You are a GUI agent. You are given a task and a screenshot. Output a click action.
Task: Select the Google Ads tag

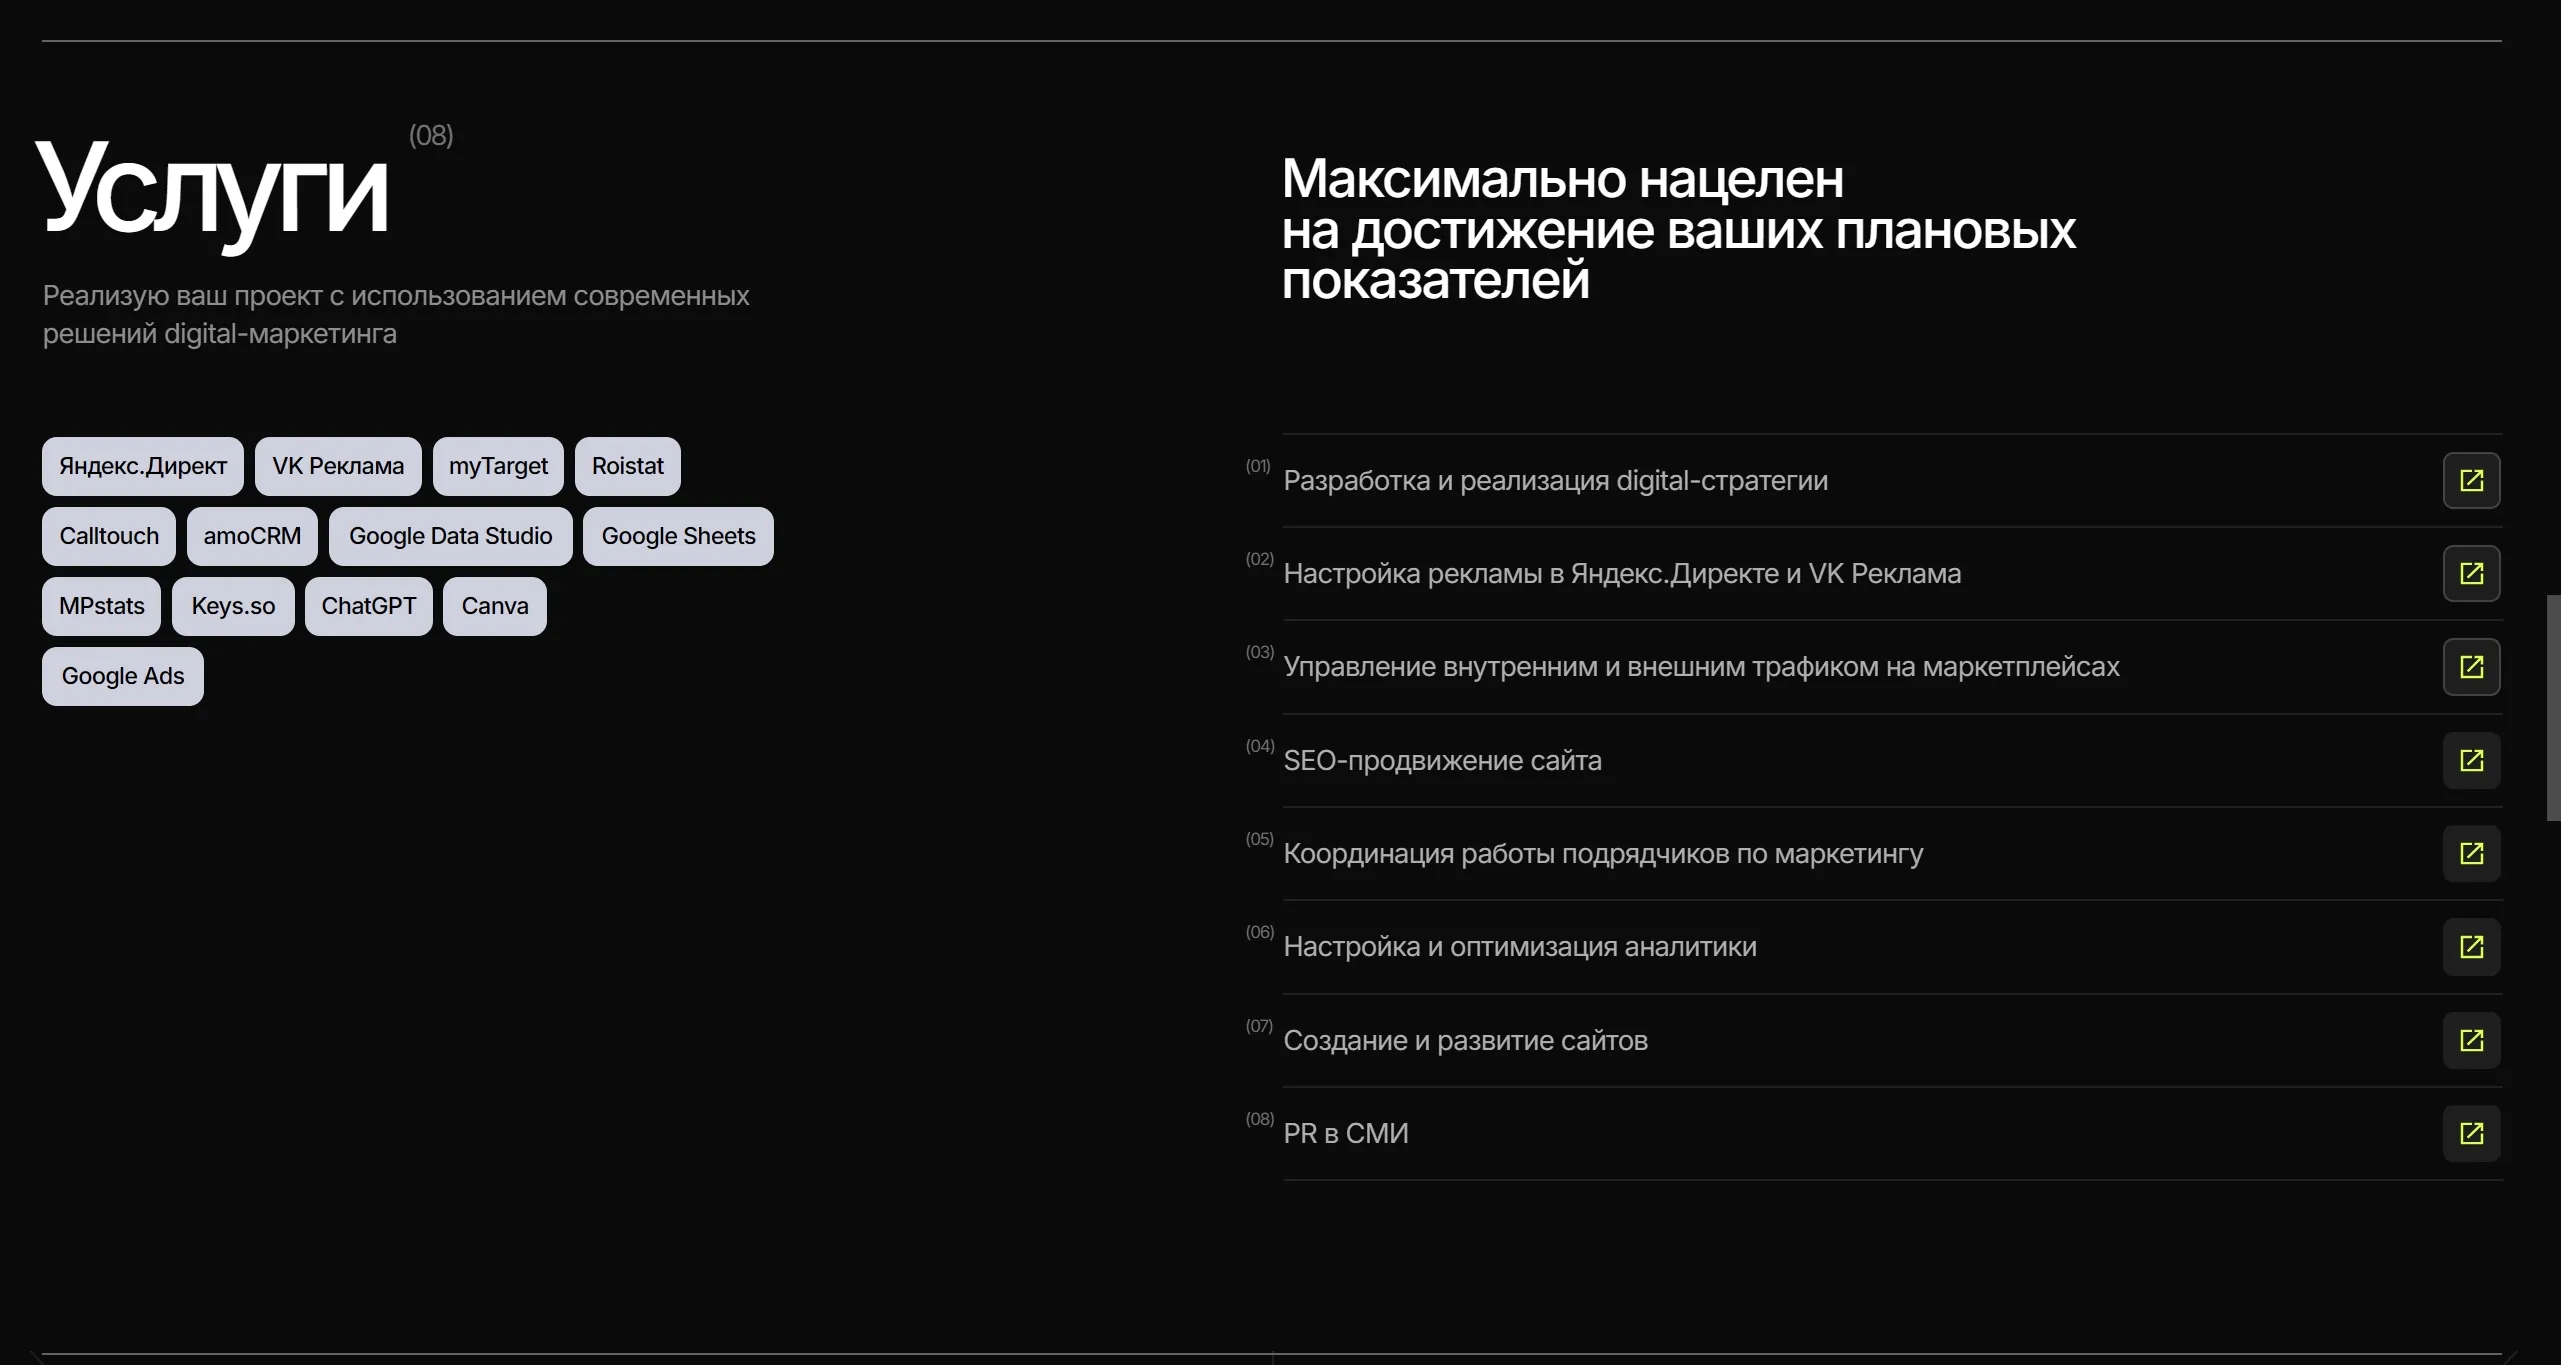tap(123, 677)
